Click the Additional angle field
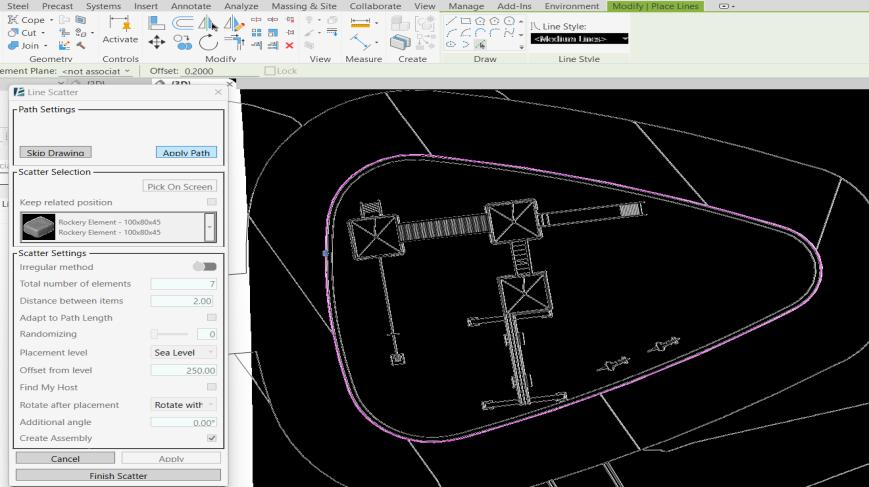 tap(183, 422)
